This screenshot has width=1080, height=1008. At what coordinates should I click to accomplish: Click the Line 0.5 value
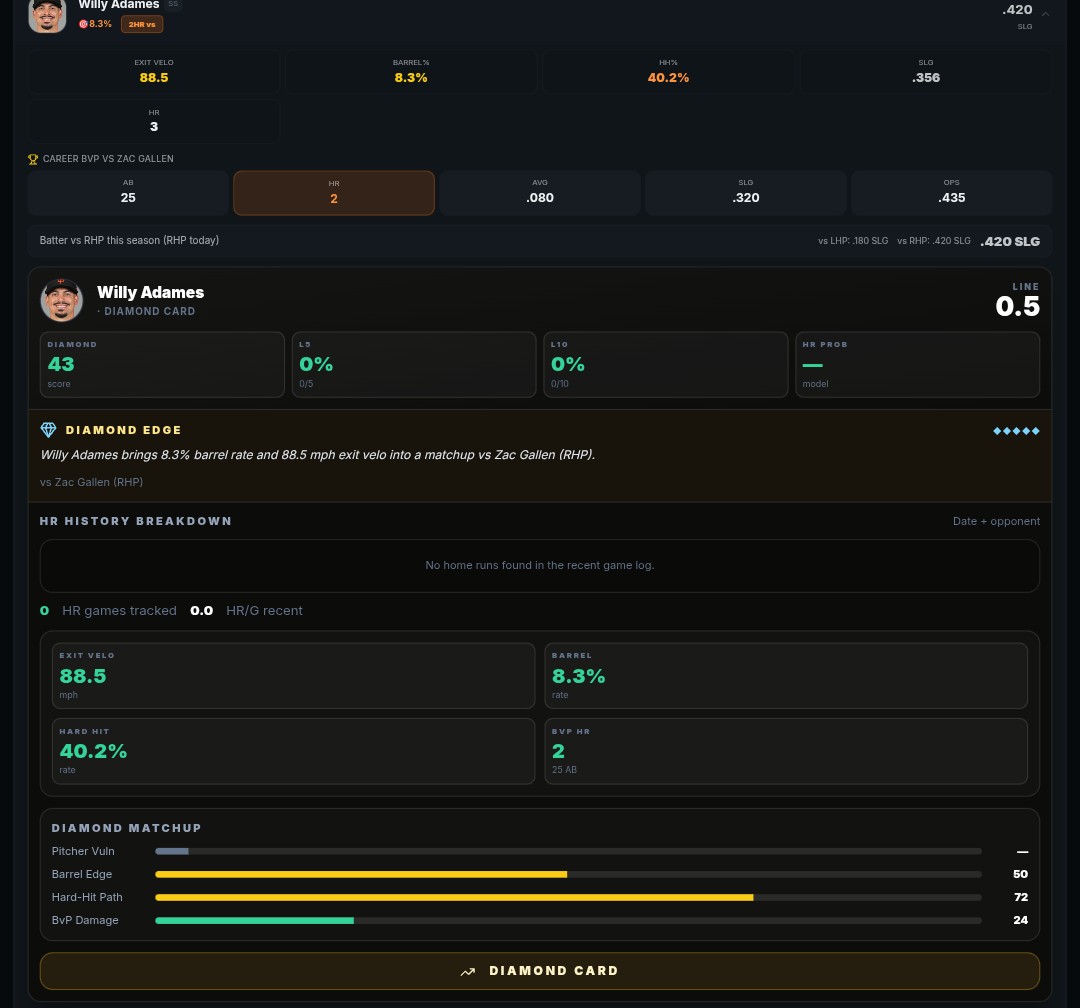click(1017, 307)
